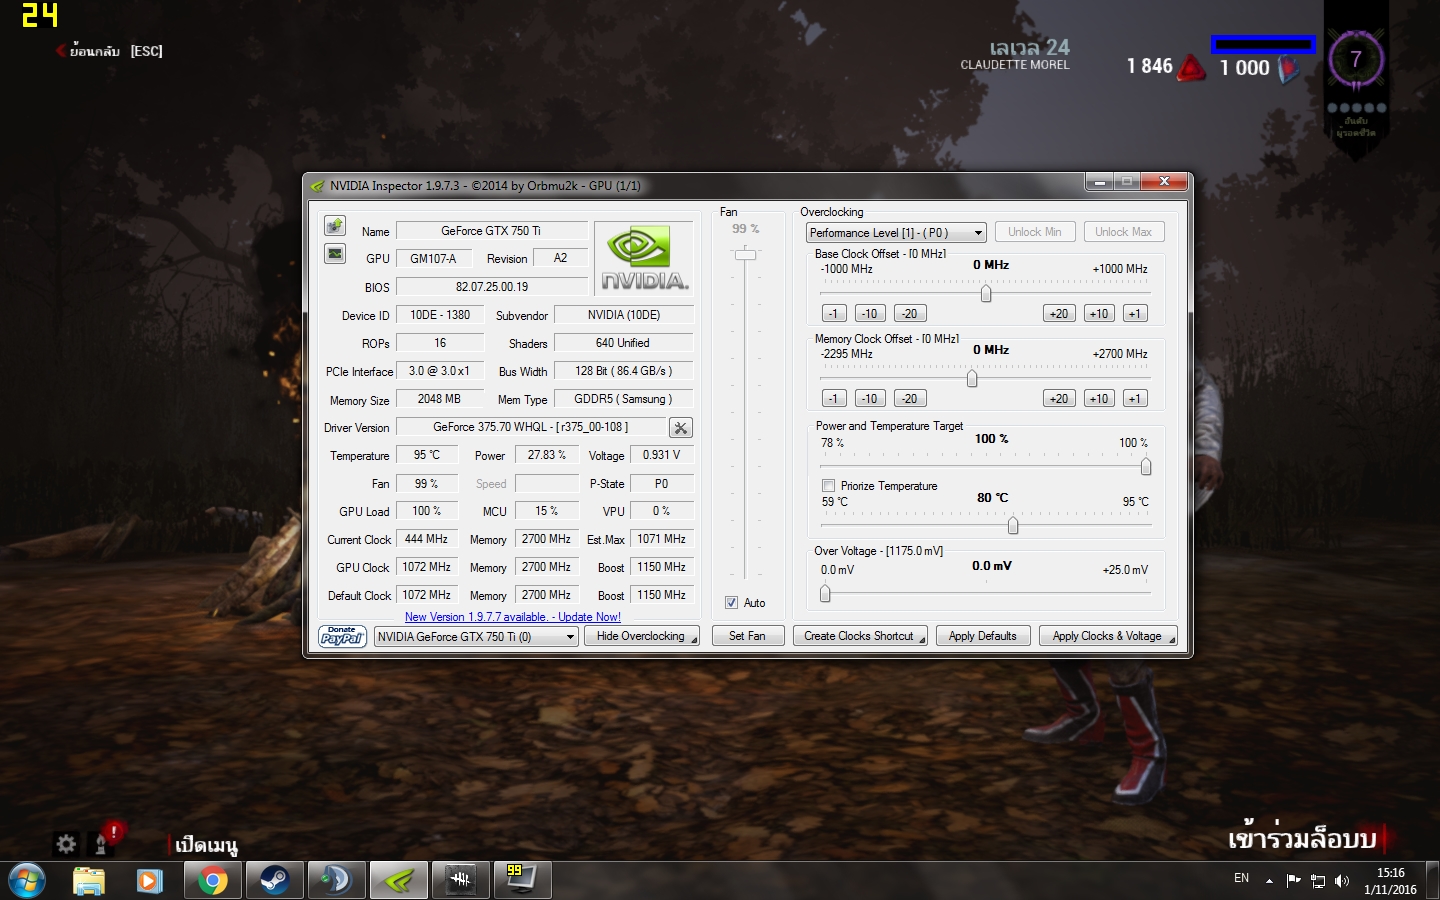Click the Driver Version field GeForce 375.70 WHQL
The height and width of the screenshot is (900, 1440).
531,427
